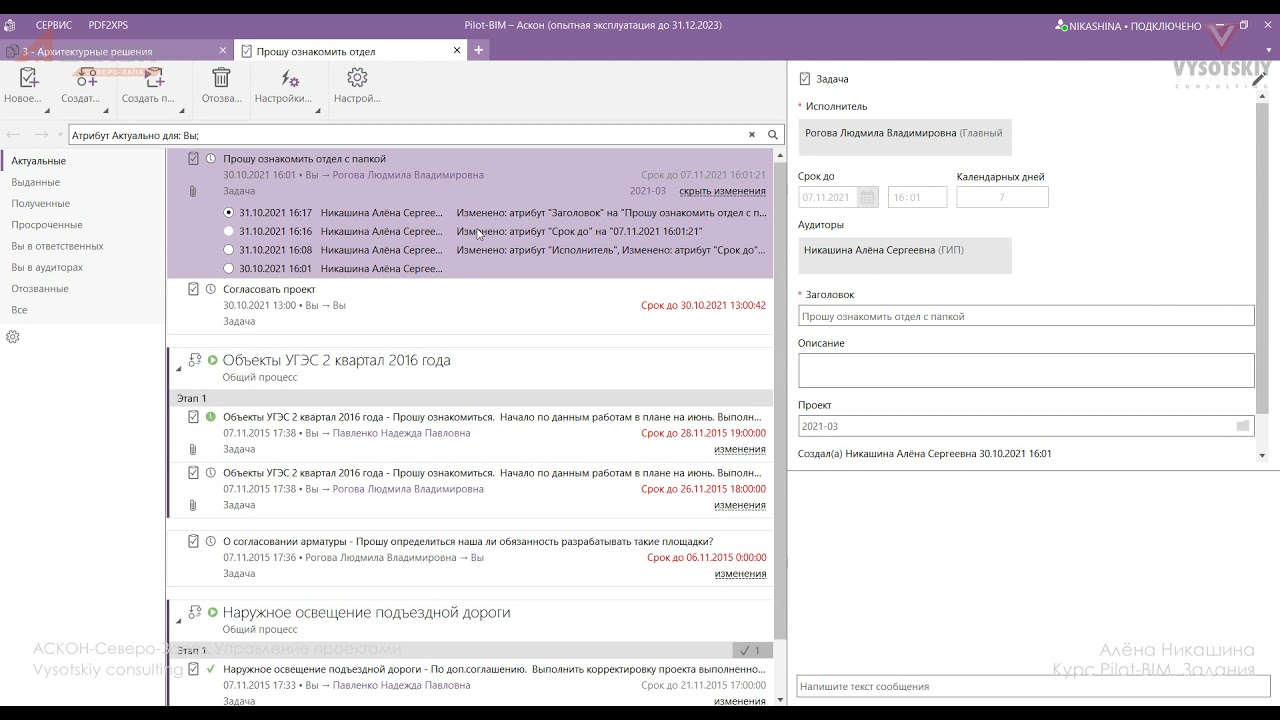Click изменения link under Срок до 26.11.2015
This screenshot has height=720, width=1280.
[x=740, y=505]
